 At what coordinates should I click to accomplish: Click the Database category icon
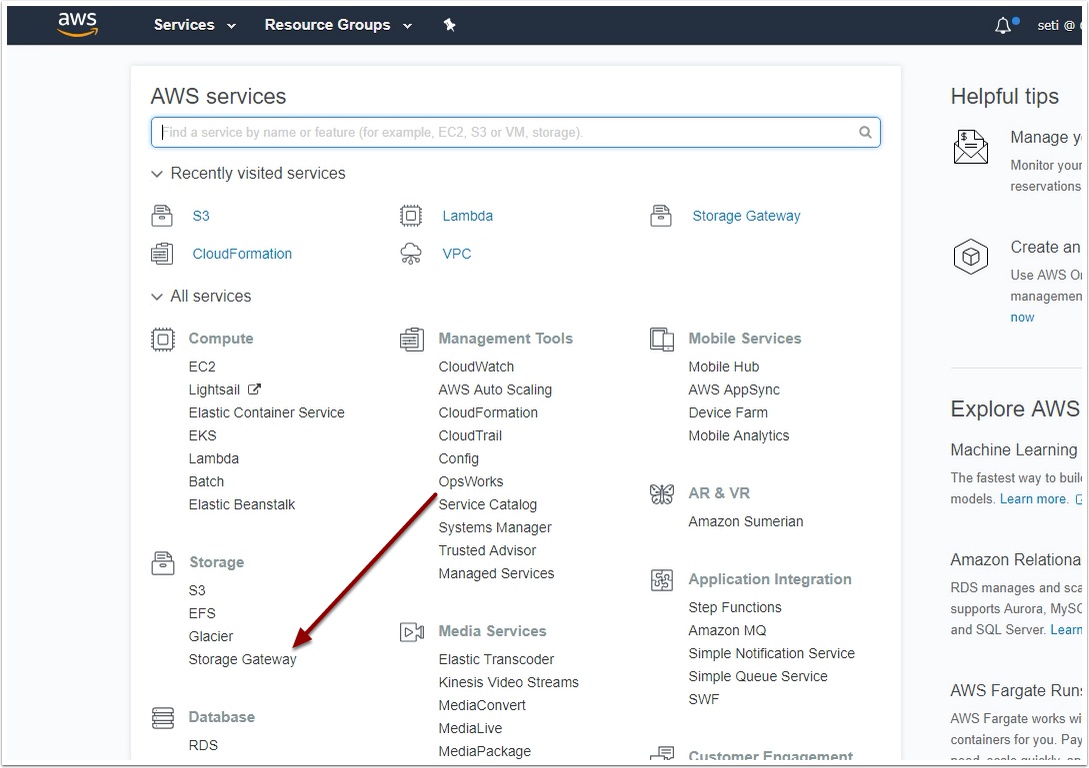(163, 717)
